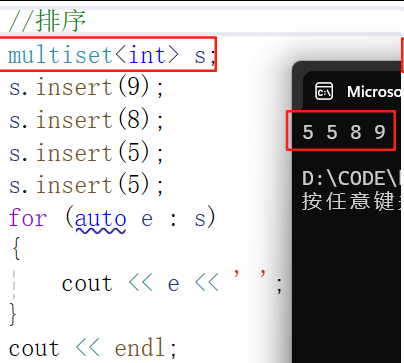Image resolution: width=404 pixels, height=363 pixels.
Task: Click the opening brace after the for line
Action: 16,248
